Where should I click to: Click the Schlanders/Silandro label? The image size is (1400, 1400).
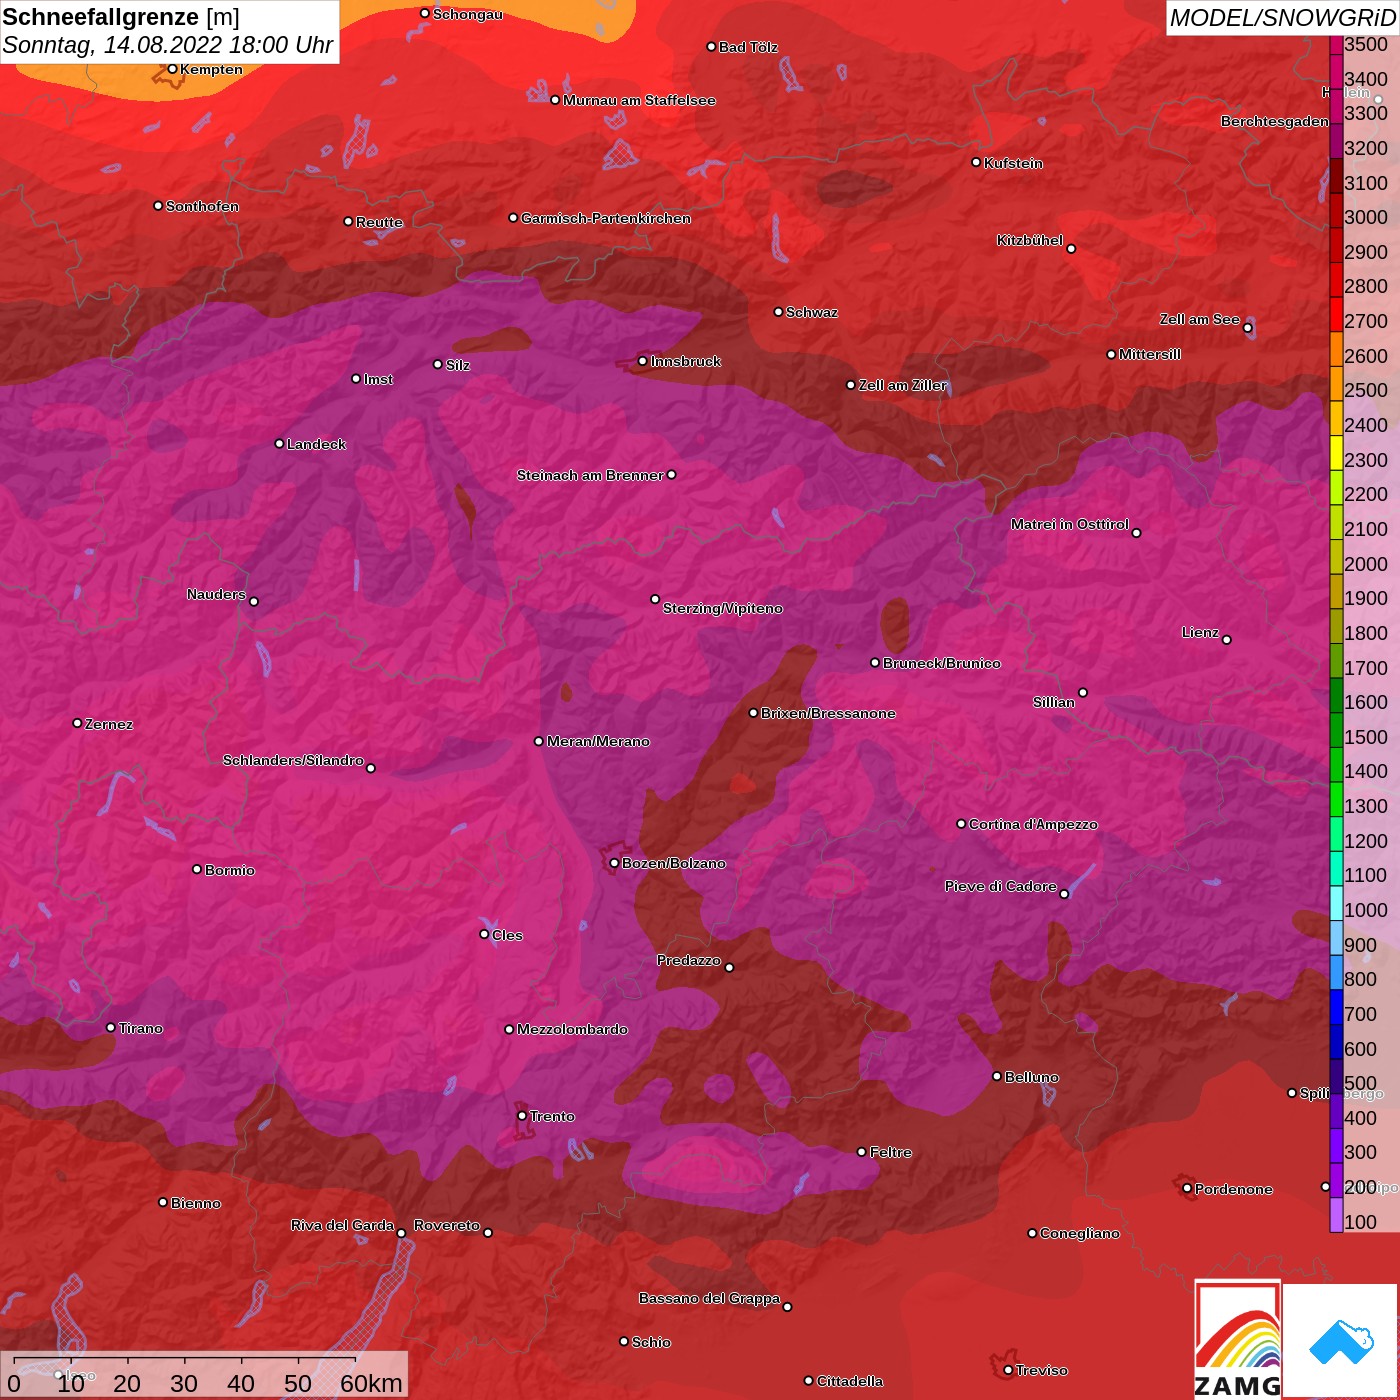(x=293, y=760)
